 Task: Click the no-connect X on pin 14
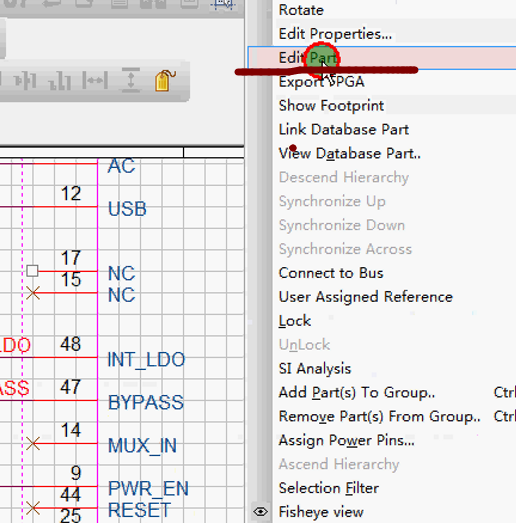[x=33, y=443]
